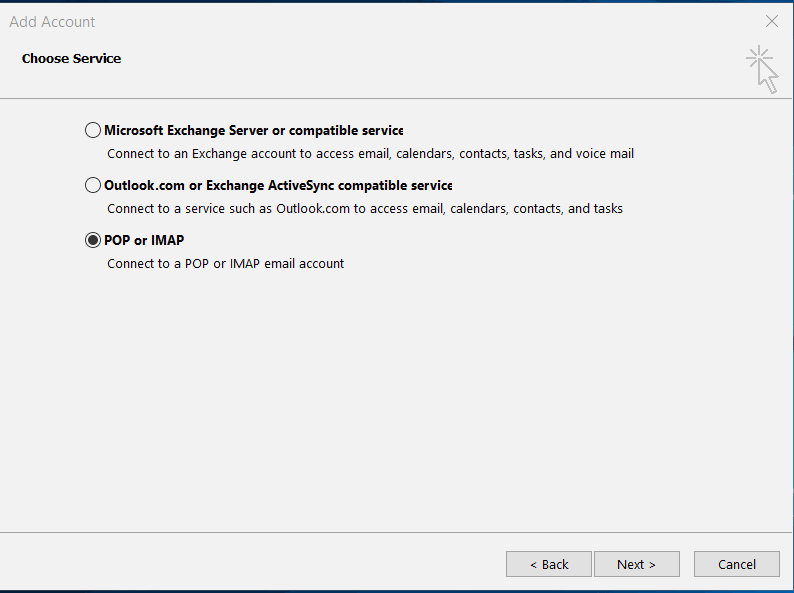Viewport: 794px width, 593px height.
Task: Click the word 'tasks' in Outlook.com description
Action: (607, 209)
